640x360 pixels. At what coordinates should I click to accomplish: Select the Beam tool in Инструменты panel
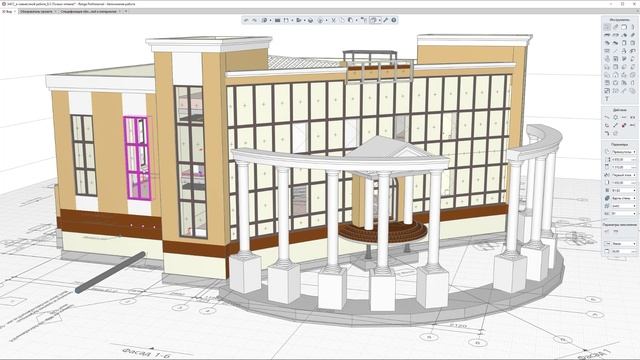pos(607,35)
